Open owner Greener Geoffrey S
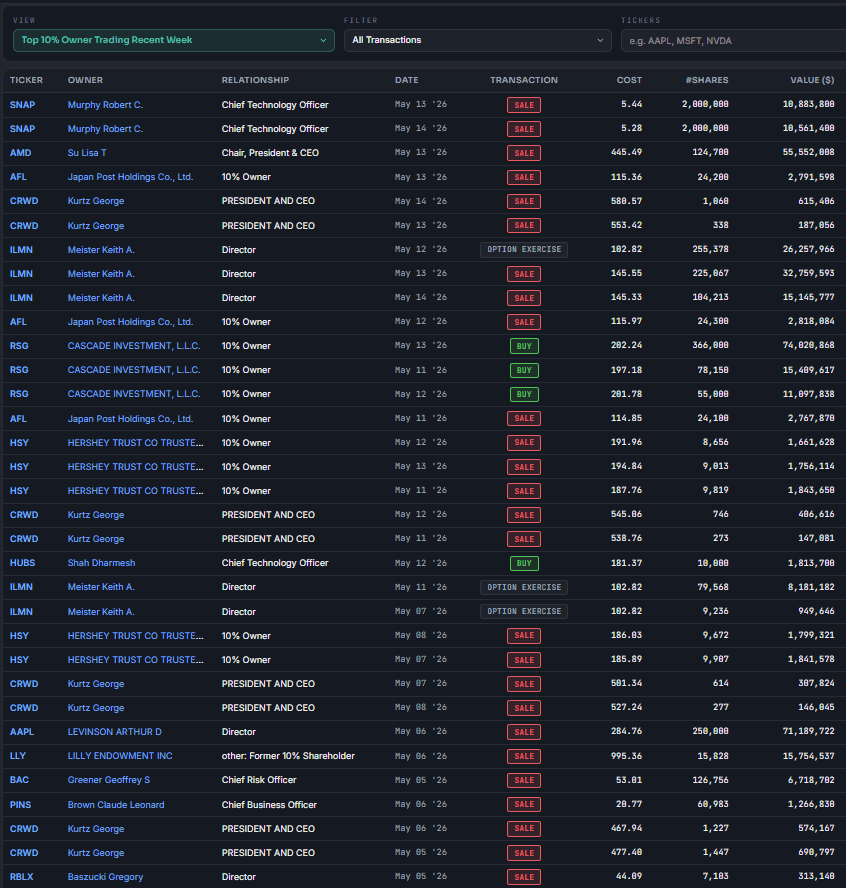Image resolution: width=846 pixels, height=888 pixels. tap(109, 780)
